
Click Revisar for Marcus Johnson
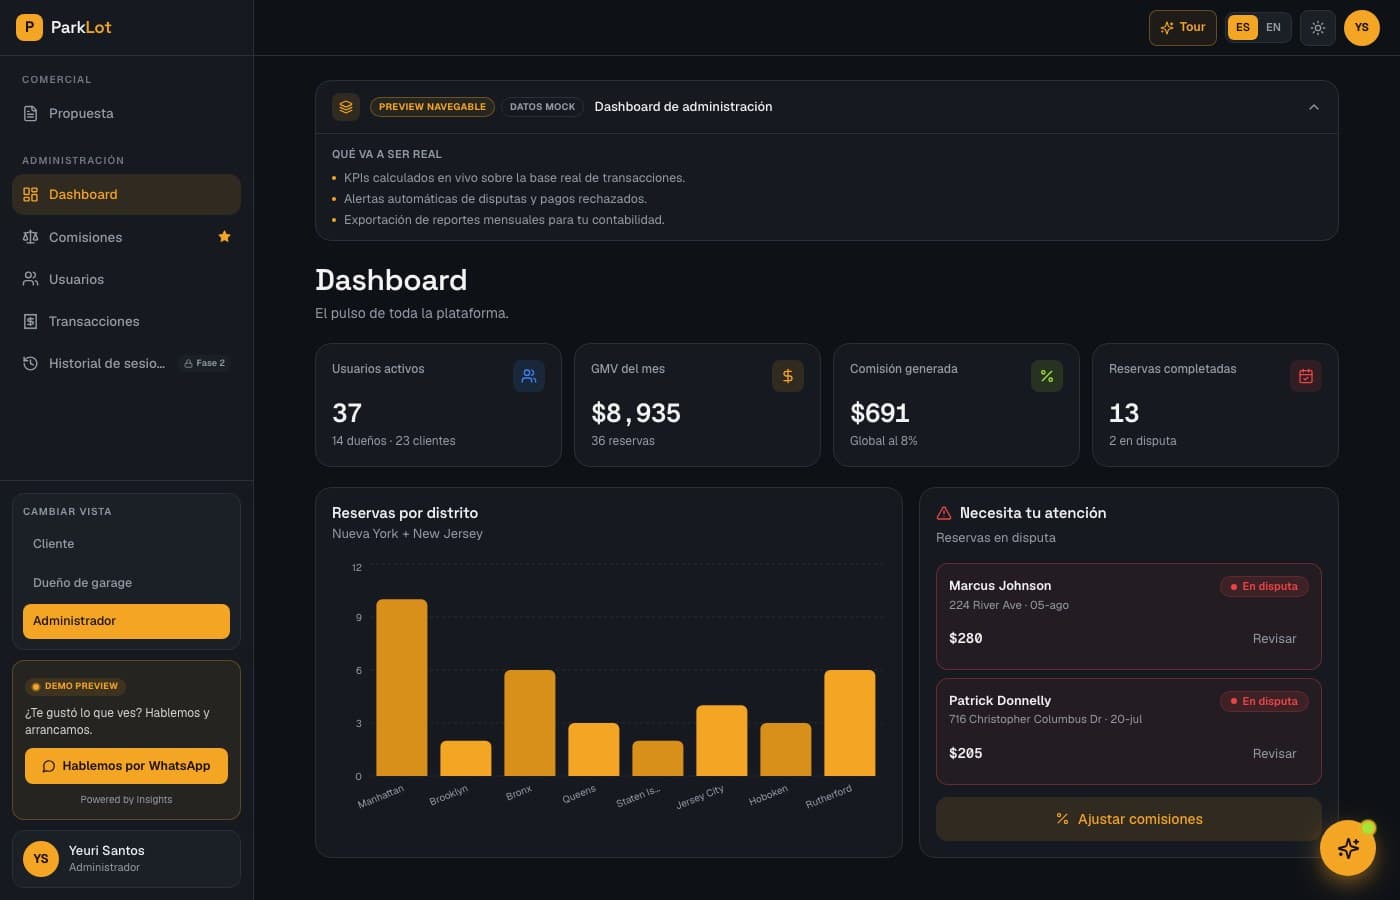tap(1274, 639)
